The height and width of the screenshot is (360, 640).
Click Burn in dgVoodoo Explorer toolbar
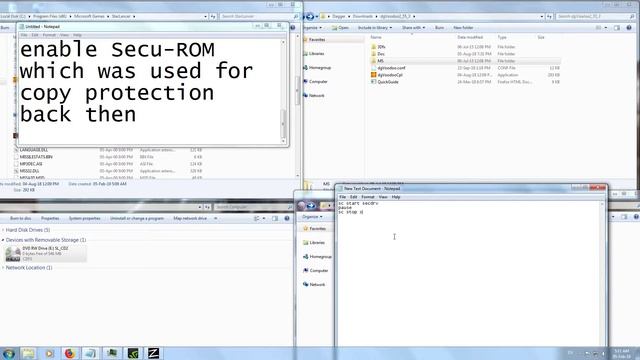tap(440, 28)
